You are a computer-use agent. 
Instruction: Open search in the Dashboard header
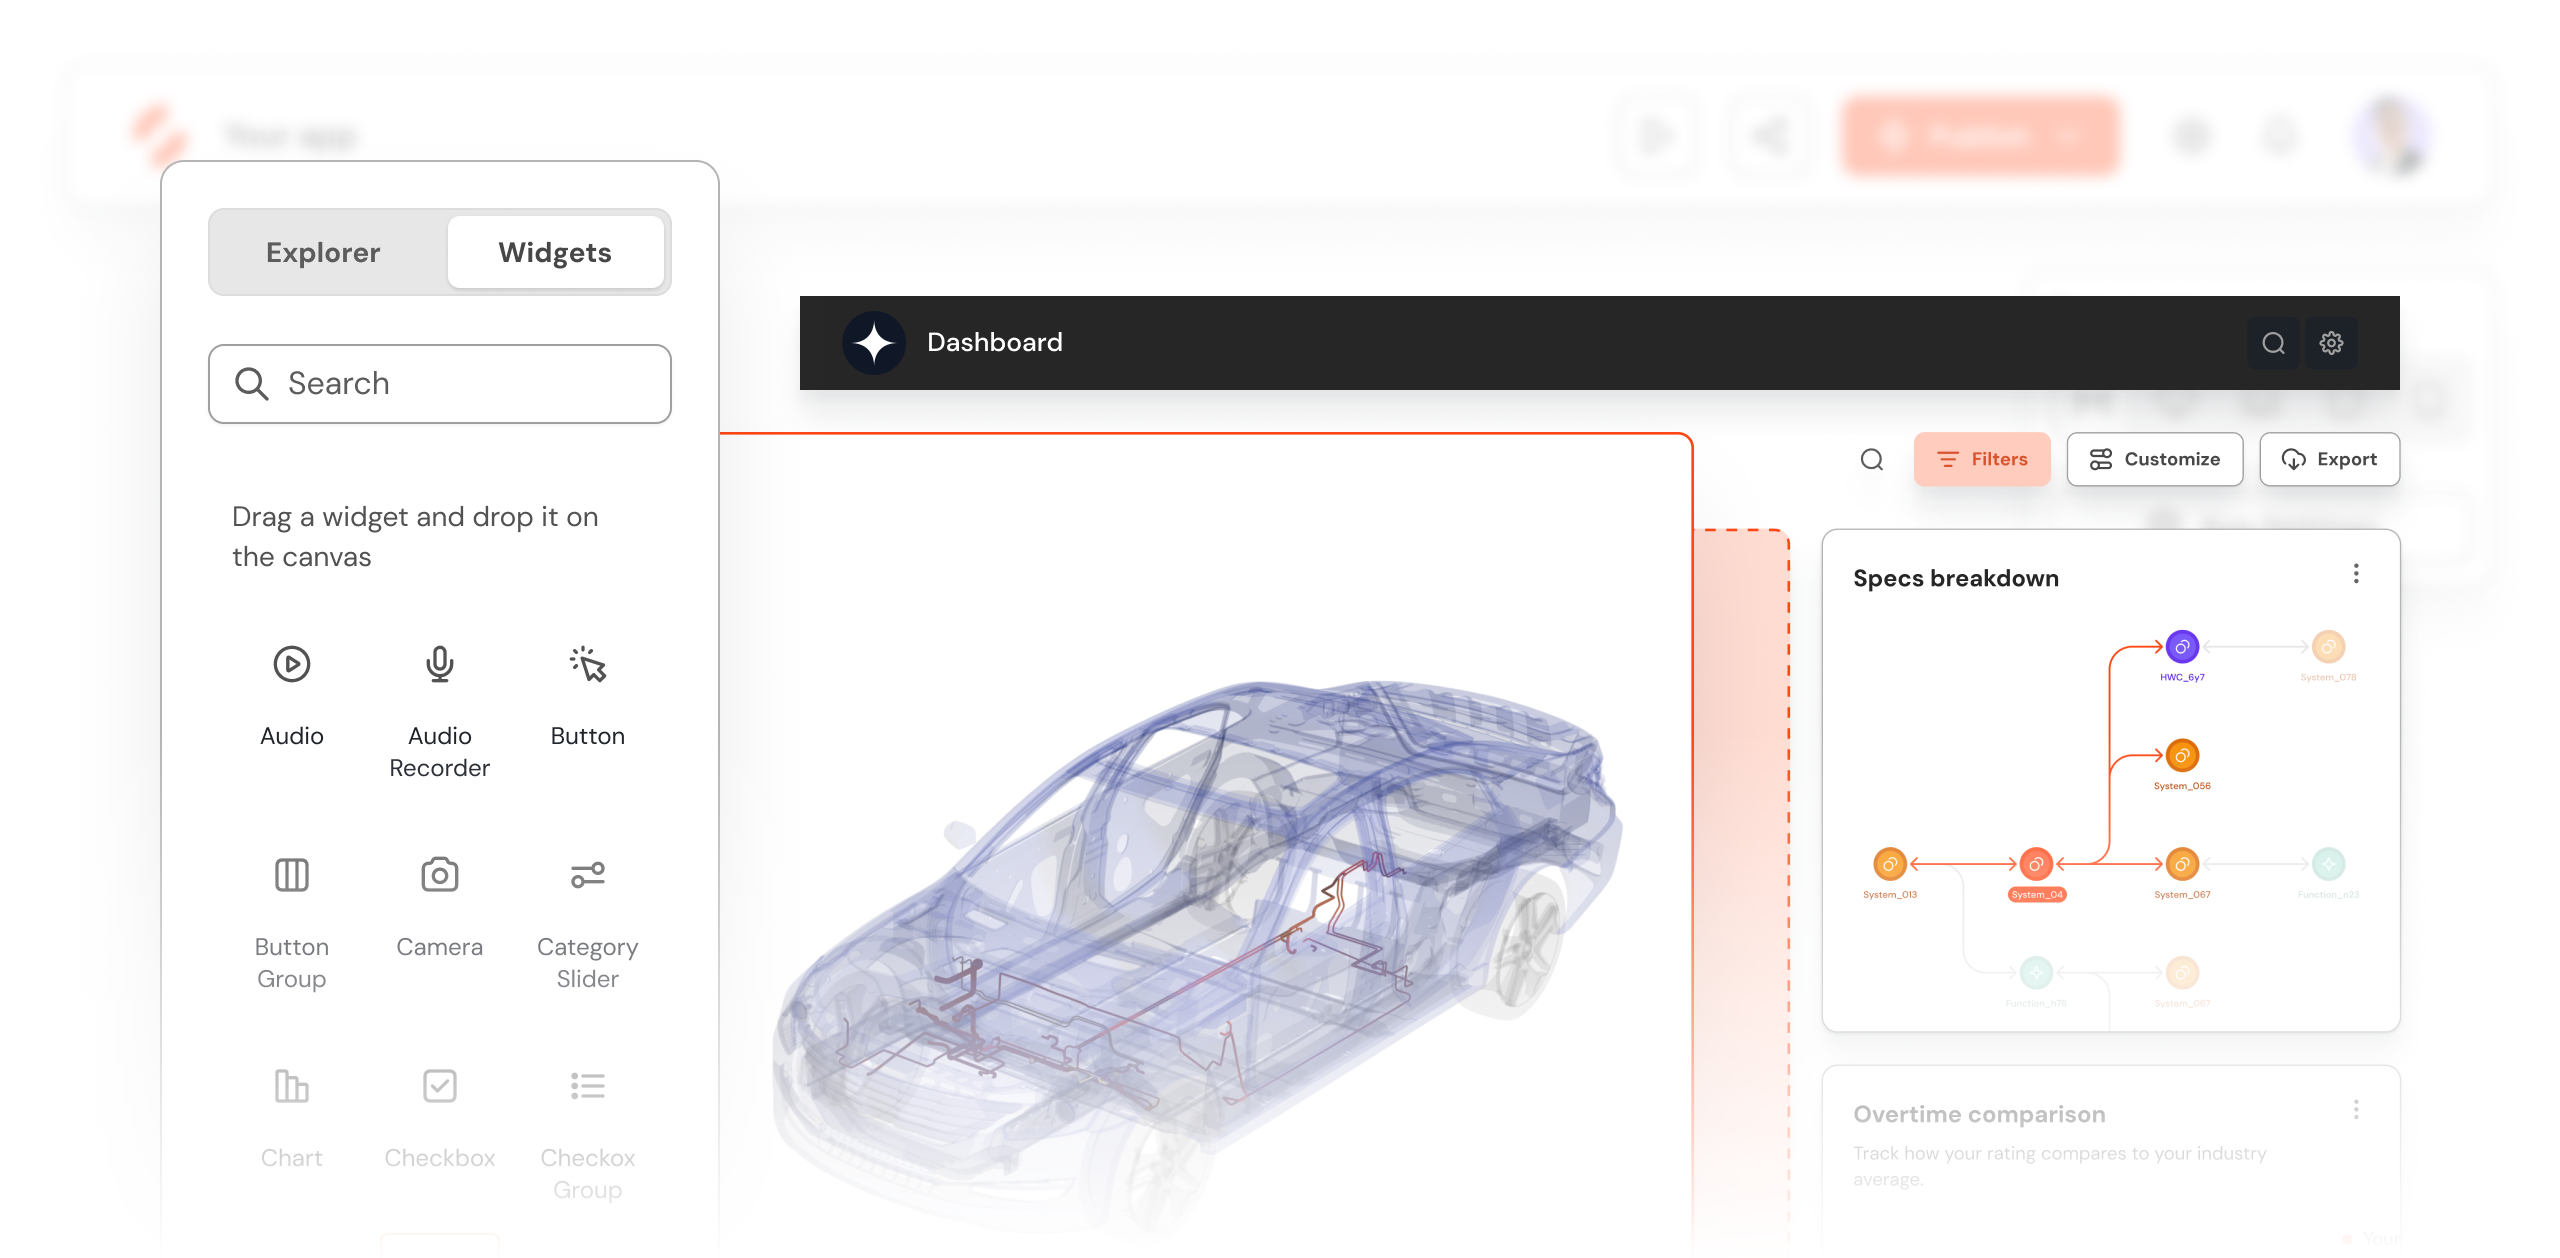2273,342
